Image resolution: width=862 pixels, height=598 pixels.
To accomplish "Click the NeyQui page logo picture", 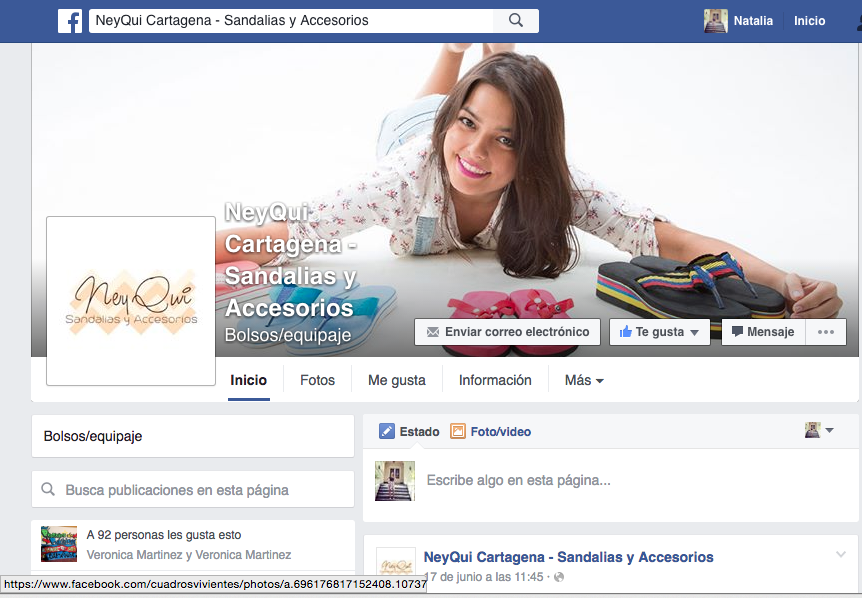I will [x=131, y=300].
